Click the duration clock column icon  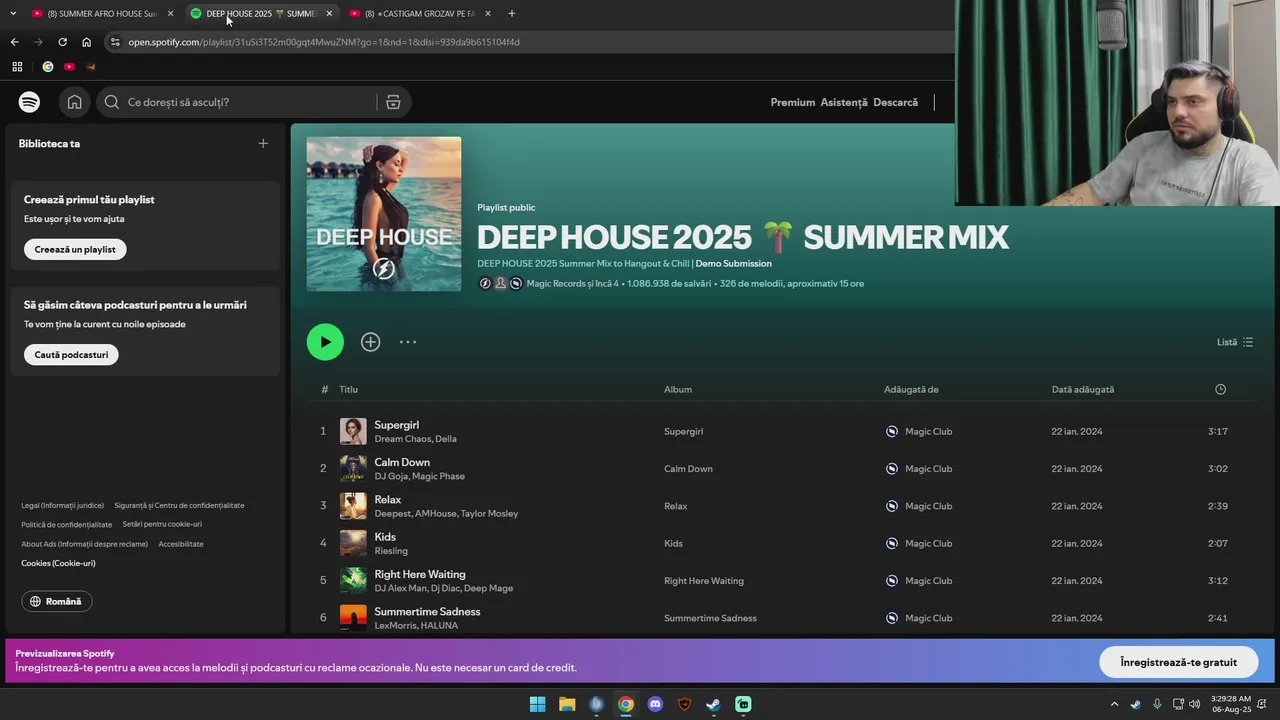pos(1220,389)
